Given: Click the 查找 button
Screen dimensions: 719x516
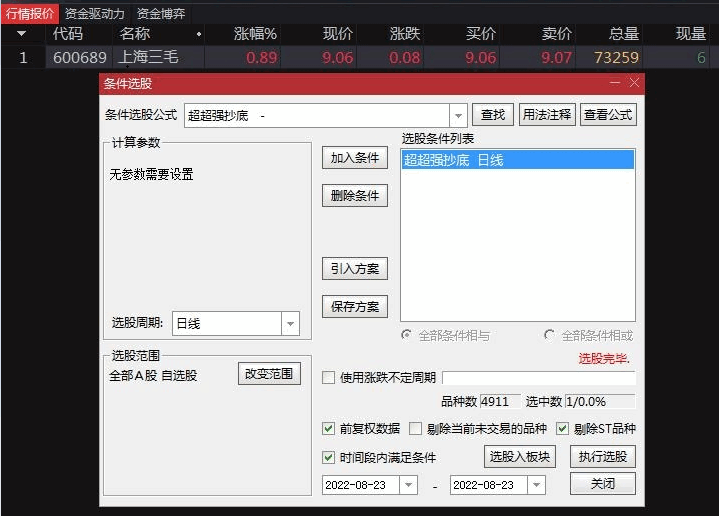Looking at the screenshot, I should point(493,115).
